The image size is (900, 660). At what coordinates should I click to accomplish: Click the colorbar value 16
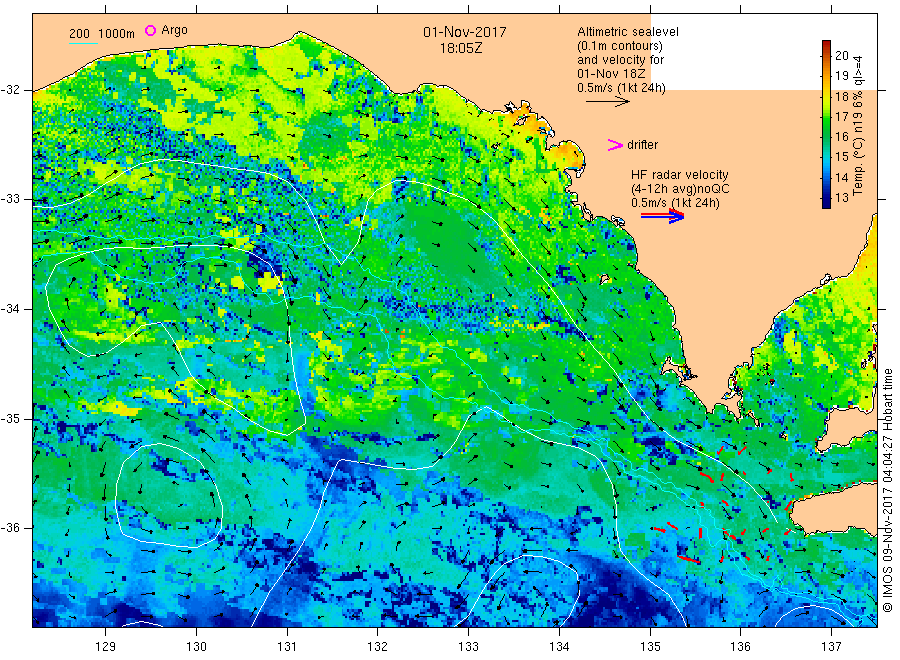841,137
